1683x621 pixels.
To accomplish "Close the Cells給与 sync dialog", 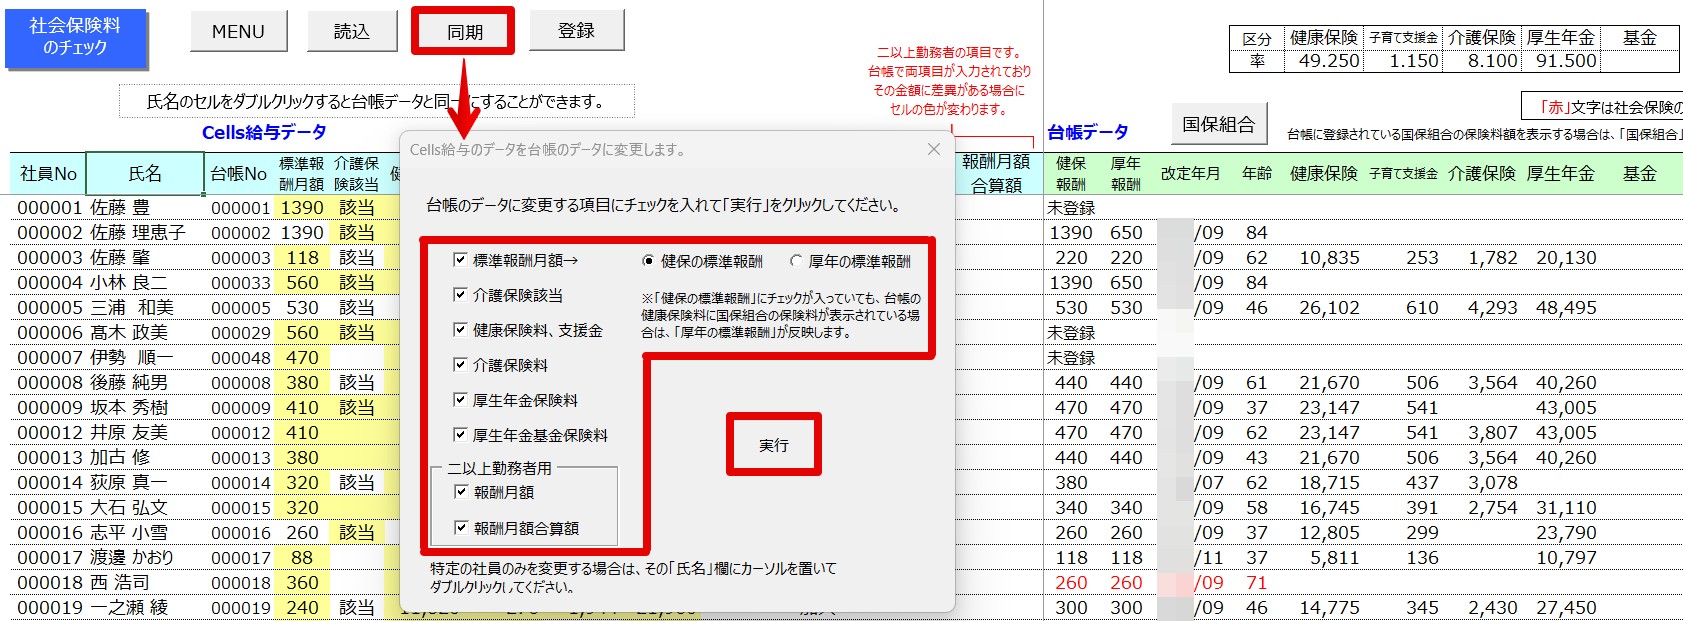I will pyautogui.click(x=933, y=149).
